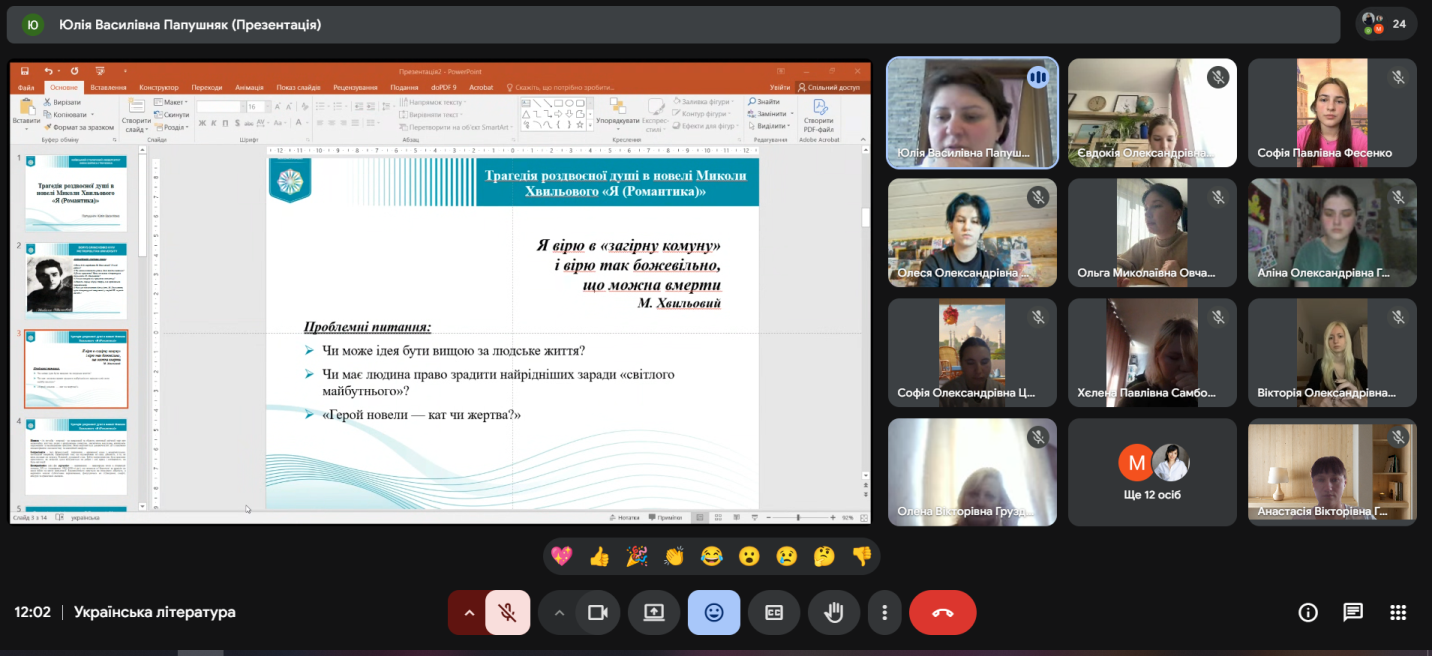Send the thinking face emoji reaction
Screen dimensions: 1432x656
coord(824,556)
